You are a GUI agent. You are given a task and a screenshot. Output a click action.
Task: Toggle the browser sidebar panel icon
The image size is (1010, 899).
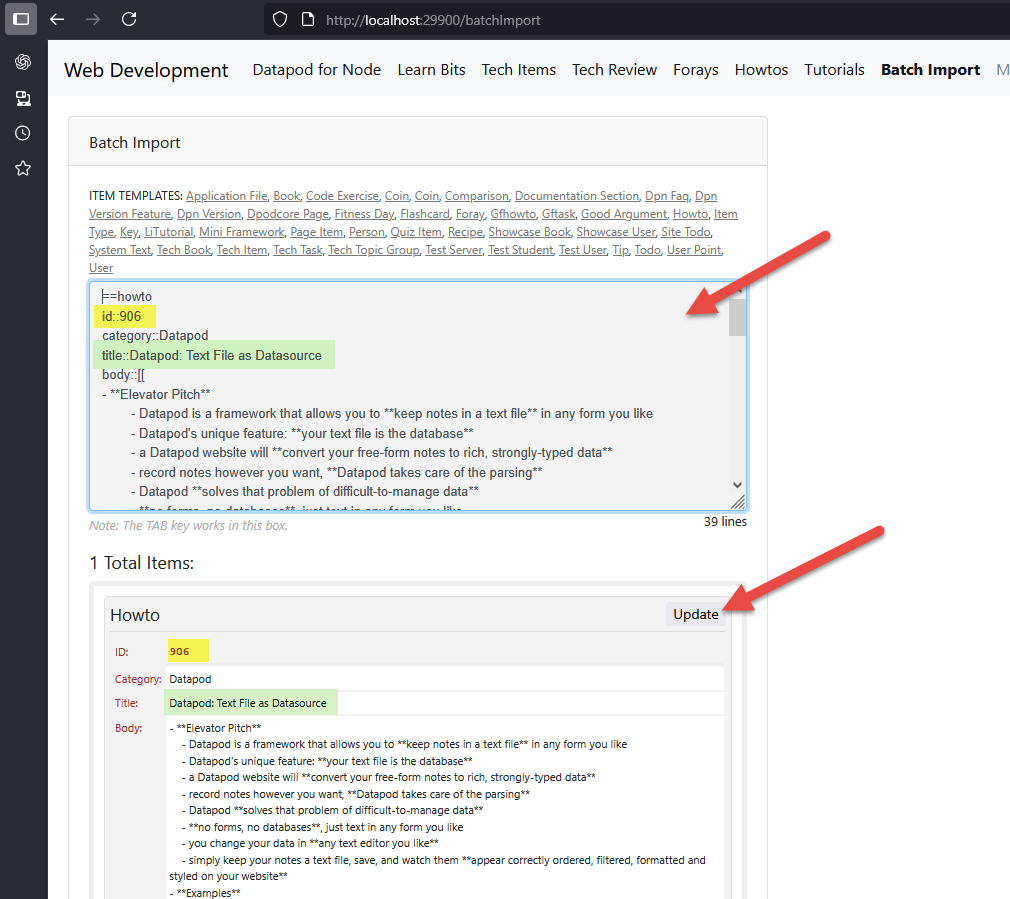point(21,19)
